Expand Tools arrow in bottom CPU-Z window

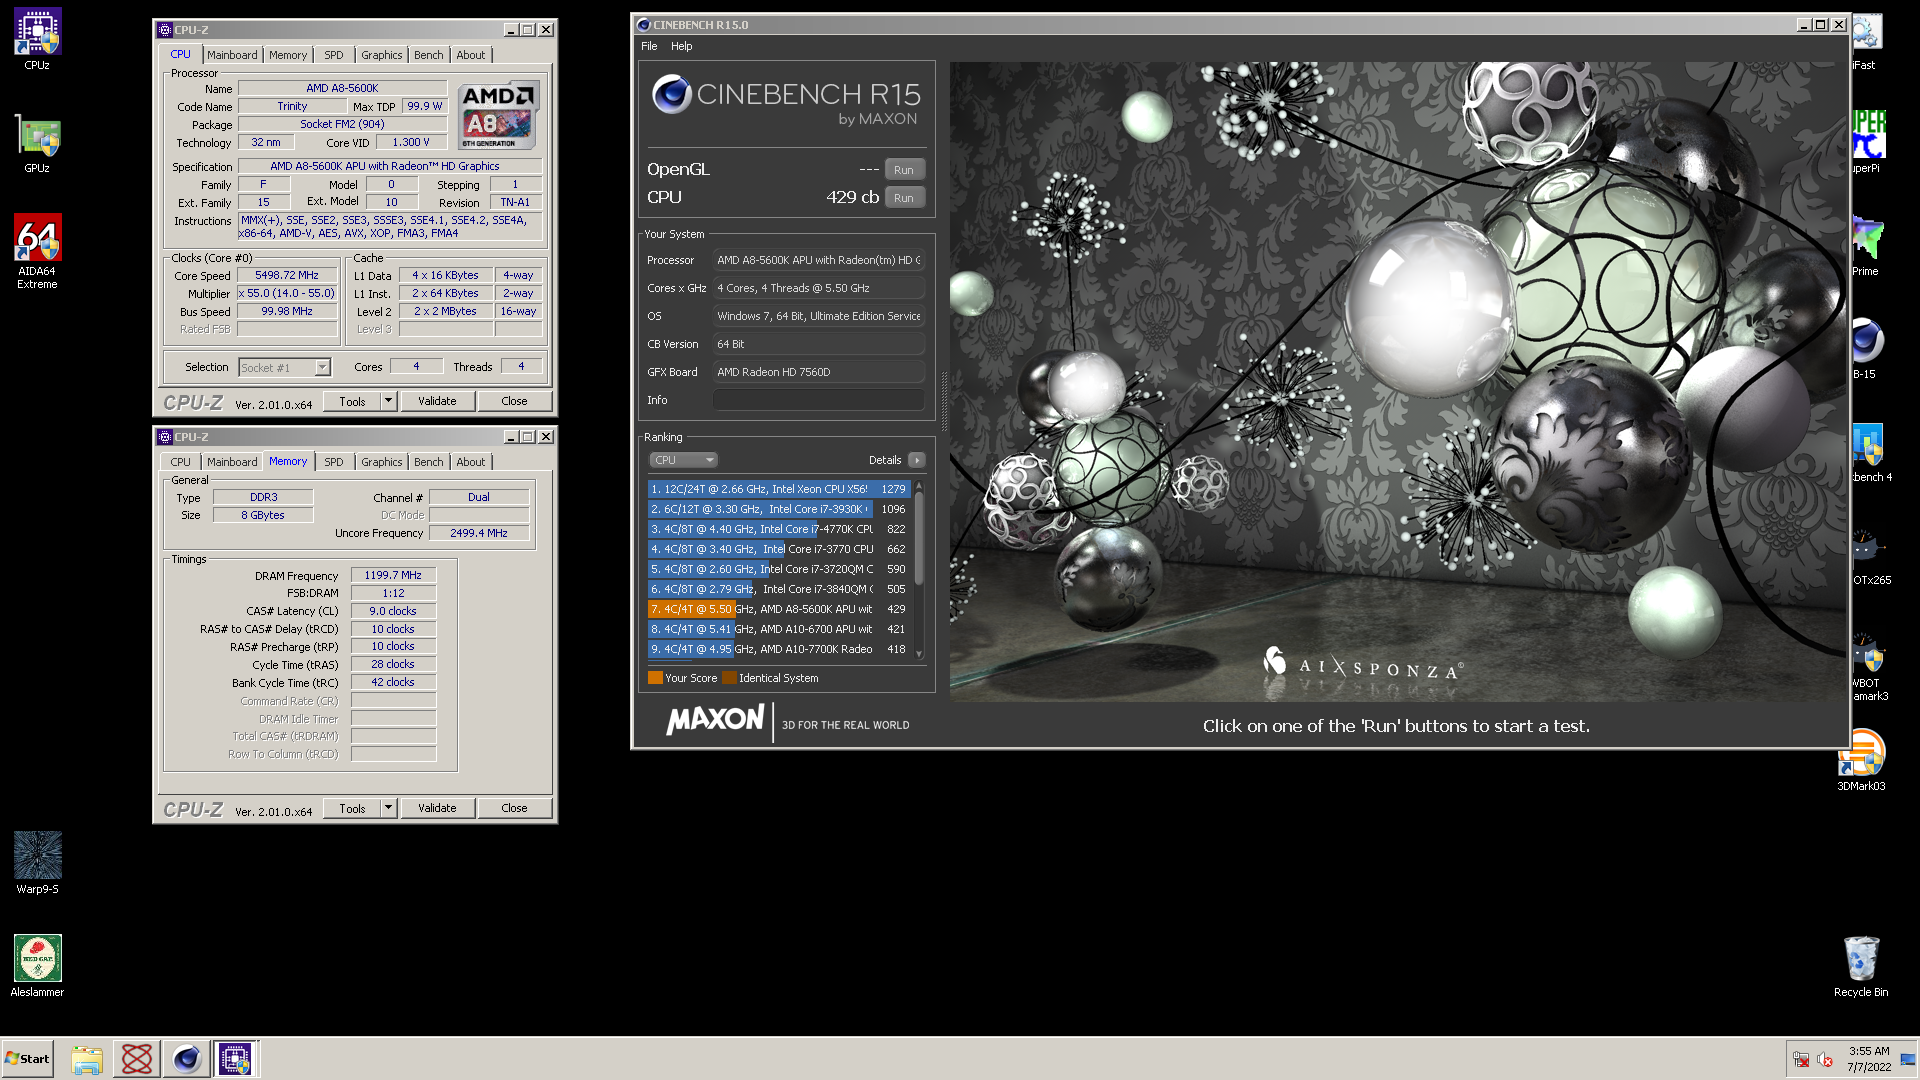click(x=388, y=808)
